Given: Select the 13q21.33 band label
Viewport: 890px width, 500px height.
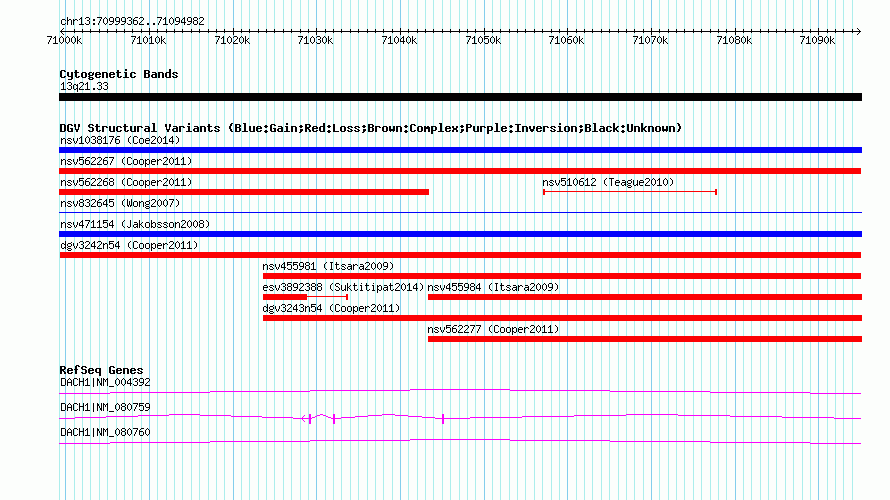Looking at the screenshot, I should 84,86.
